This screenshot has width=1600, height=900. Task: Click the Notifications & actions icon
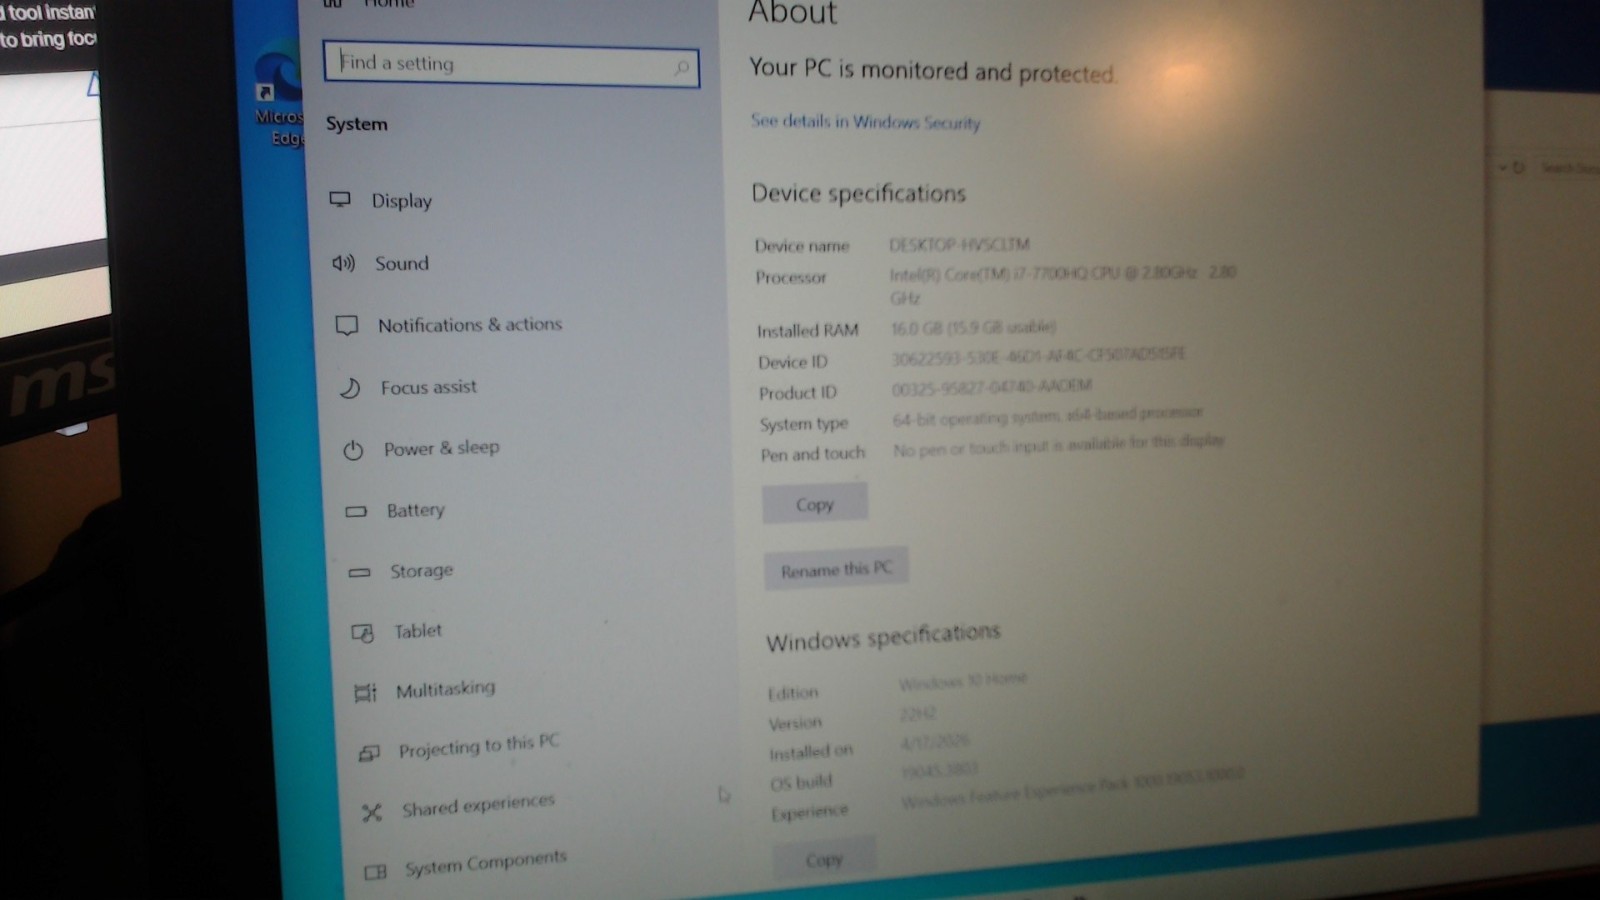pos(346,326)
